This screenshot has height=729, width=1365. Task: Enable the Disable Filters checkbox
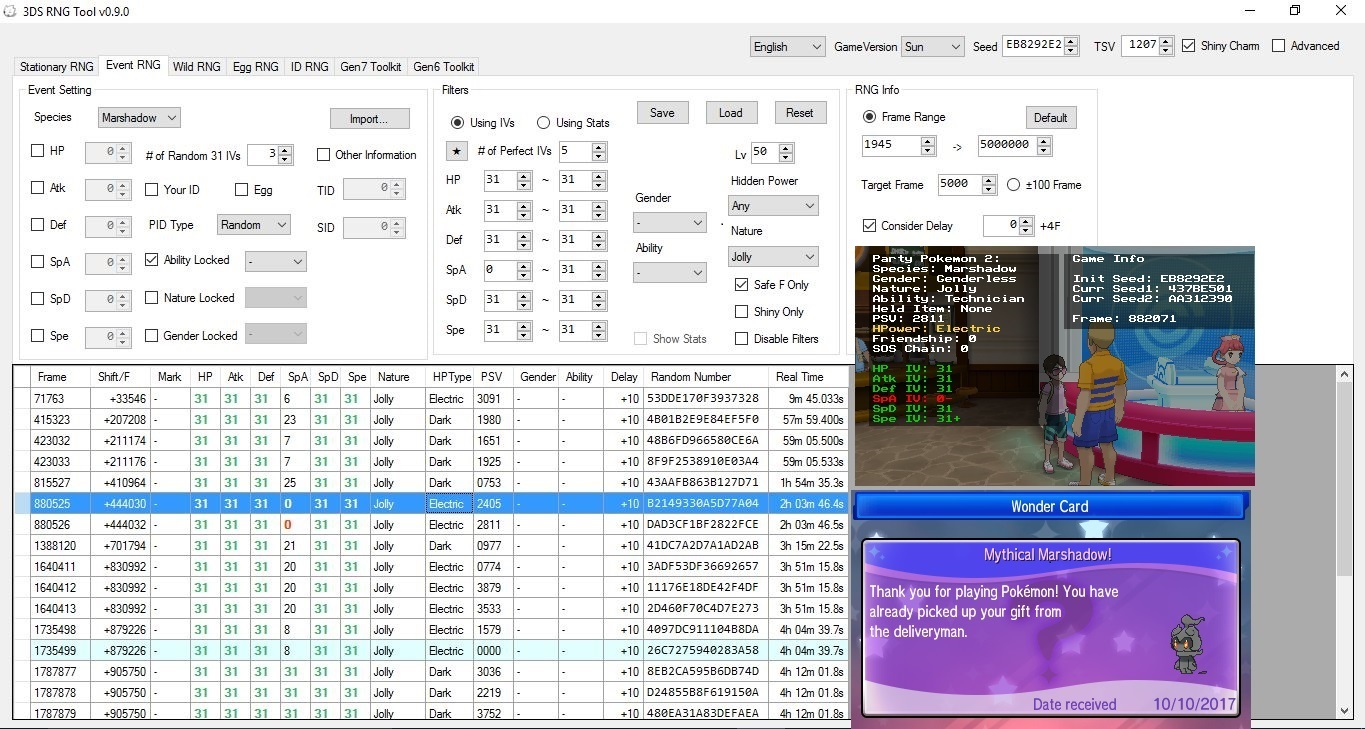741,338
